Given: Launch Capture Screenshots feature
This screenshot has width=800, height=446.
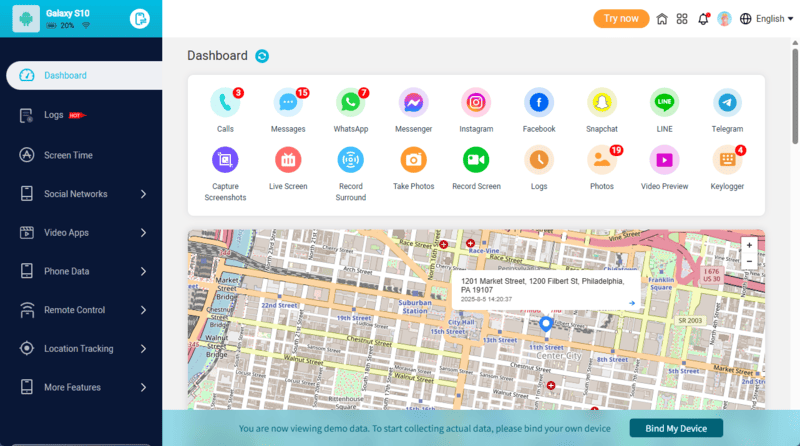Looking at the screenshot, I should pyautogui.click(x=225, y=160).
